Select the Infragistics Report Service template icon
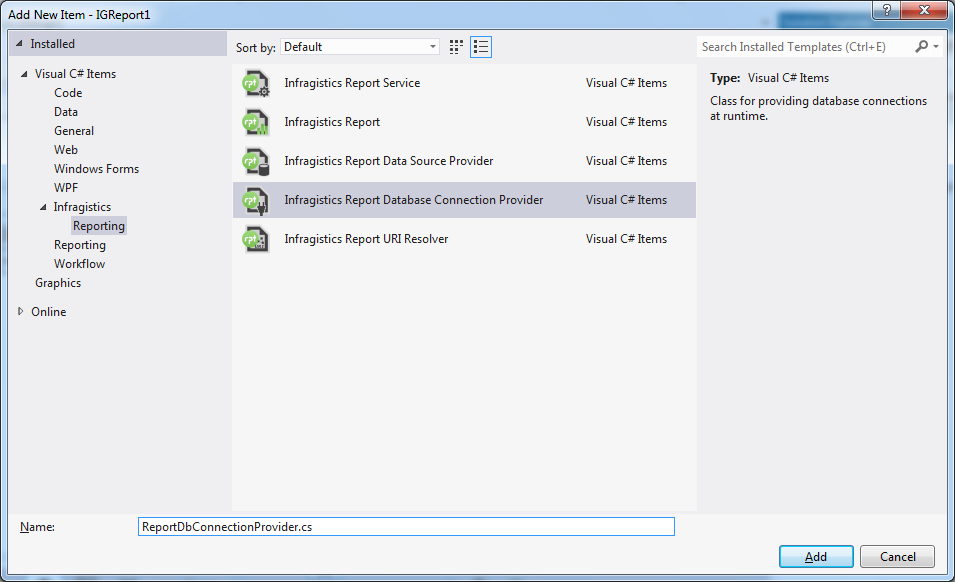Viewport: 955px width, 582px height. [256, 83]
